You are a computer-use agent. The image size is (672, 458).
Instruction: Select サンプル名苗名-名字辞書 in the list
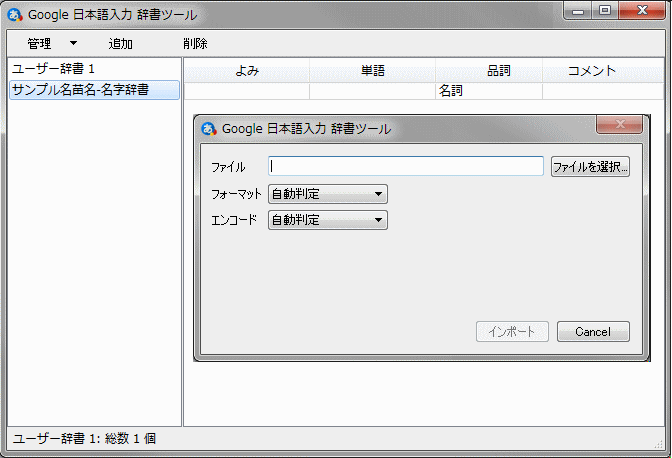click(94, 90)
